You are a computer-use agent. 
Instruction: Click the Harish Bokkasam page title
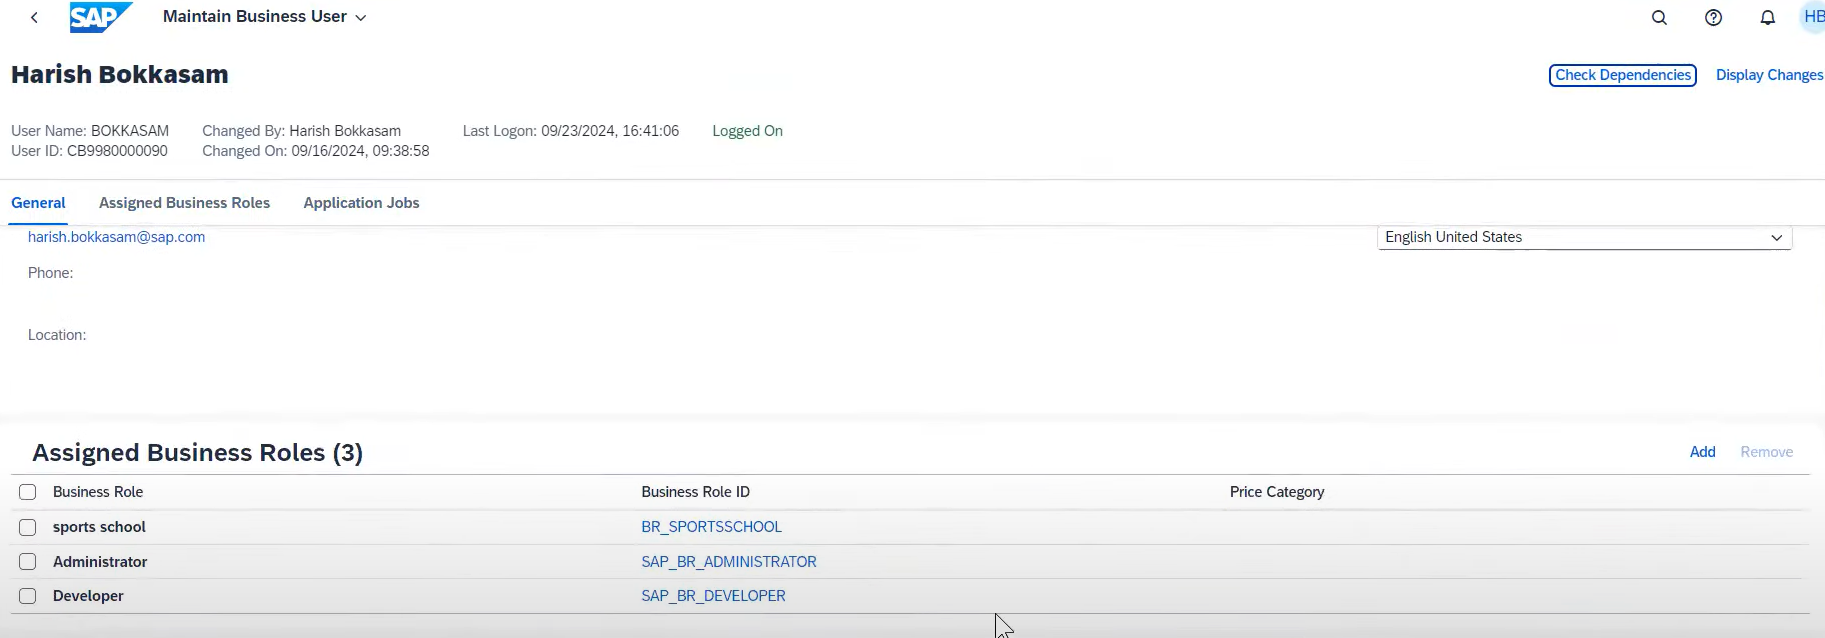pos(120,75)
